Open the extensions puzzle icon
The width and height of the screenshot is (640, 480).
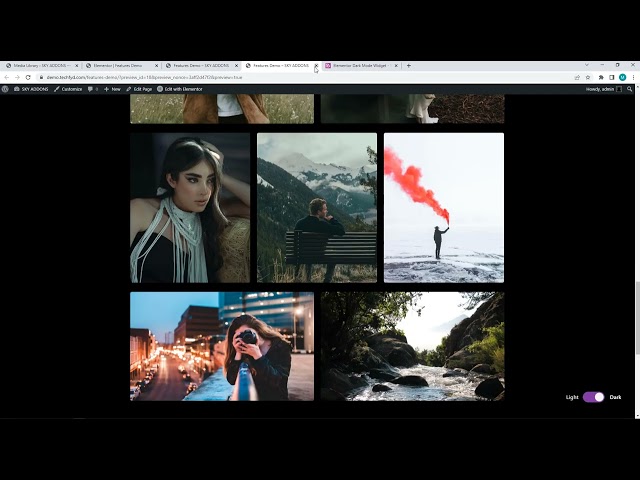[601, 77]
